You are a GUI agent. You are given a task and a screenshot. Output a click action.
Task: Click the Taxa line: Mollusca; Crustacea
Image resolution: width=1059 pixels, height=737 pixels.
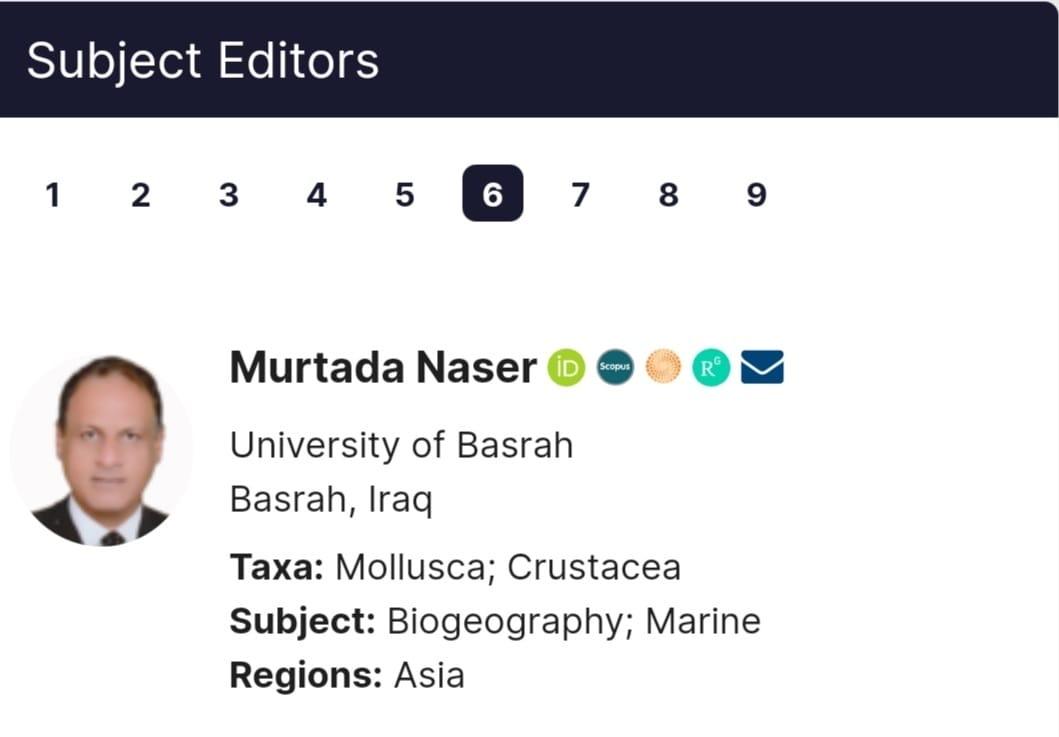[455, 567]
